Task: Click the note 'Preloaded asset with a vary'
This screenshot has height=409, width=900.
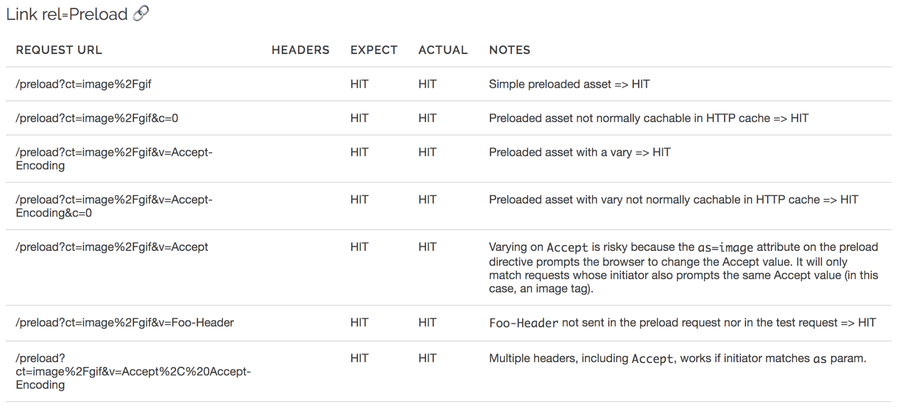Action: click(580, 153)
